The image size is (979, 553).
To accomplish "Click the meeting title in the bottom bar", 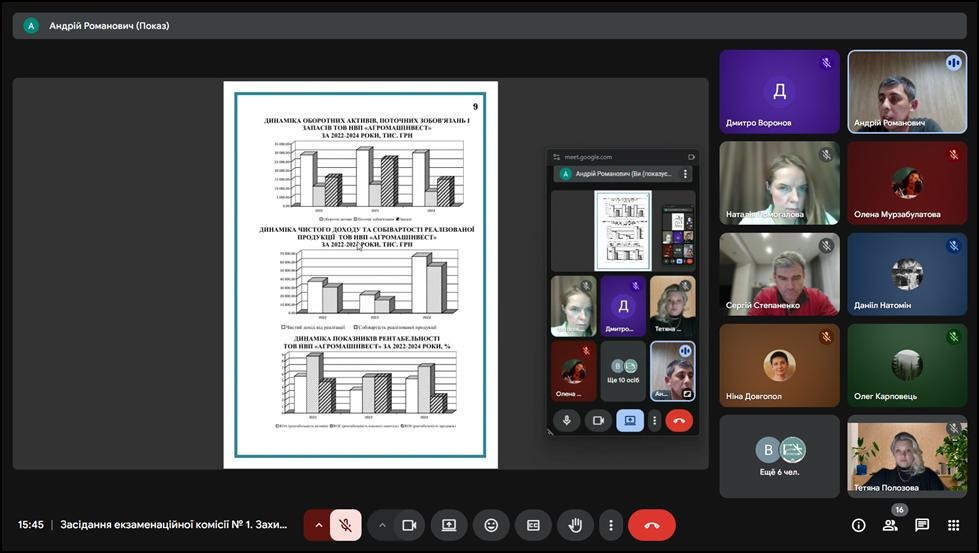I will [174, 525].
